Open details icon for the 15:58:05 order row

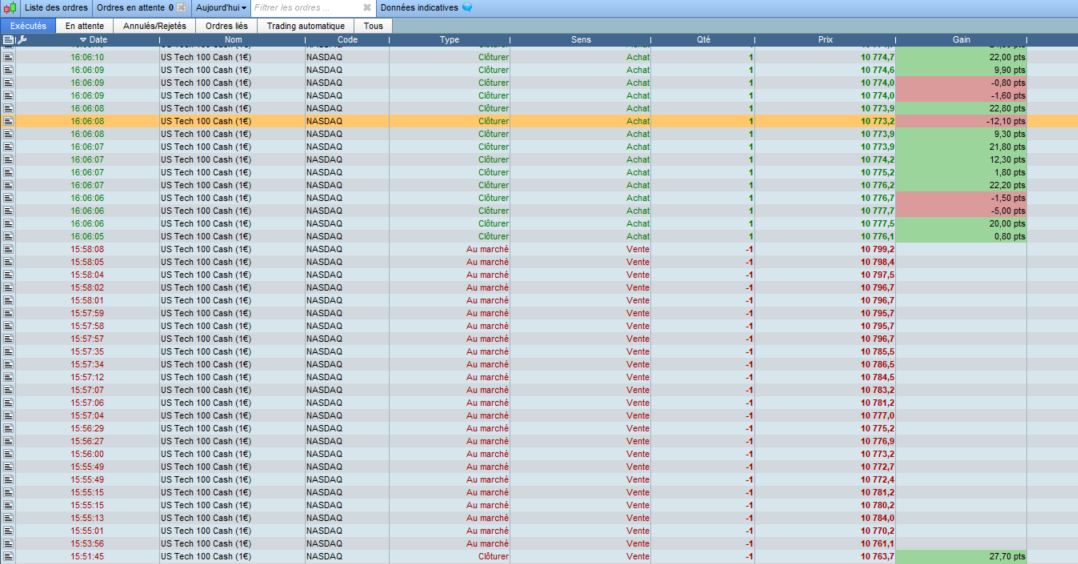click(8, 262)
